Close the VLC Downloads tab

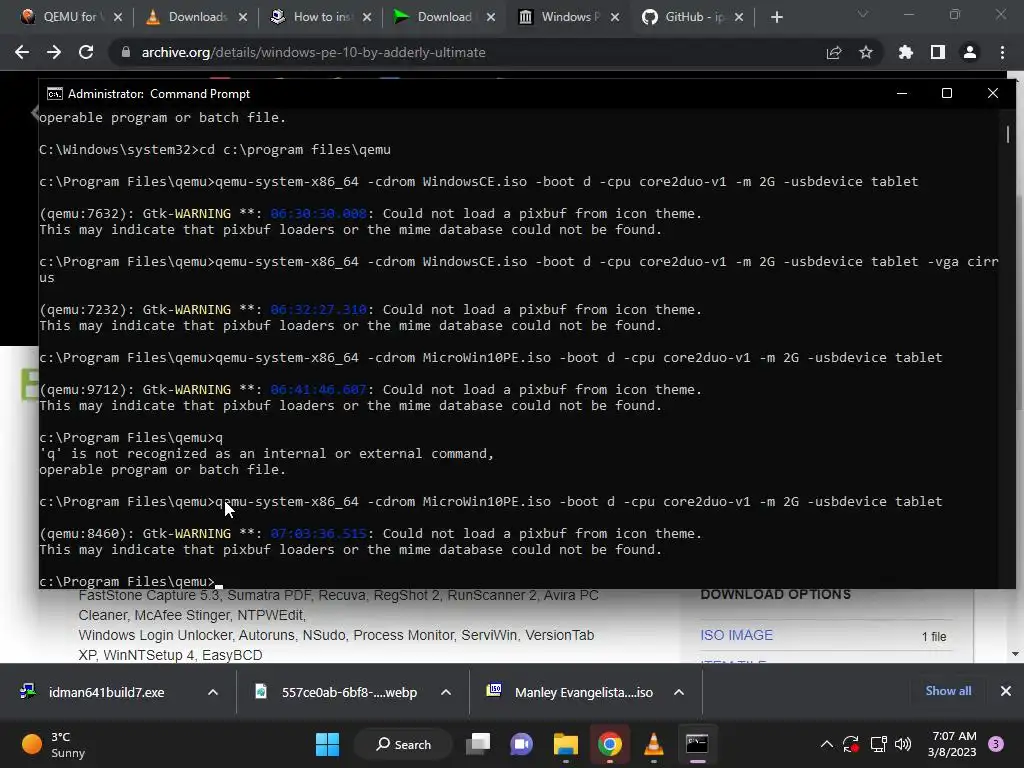[x=243, y=17]
